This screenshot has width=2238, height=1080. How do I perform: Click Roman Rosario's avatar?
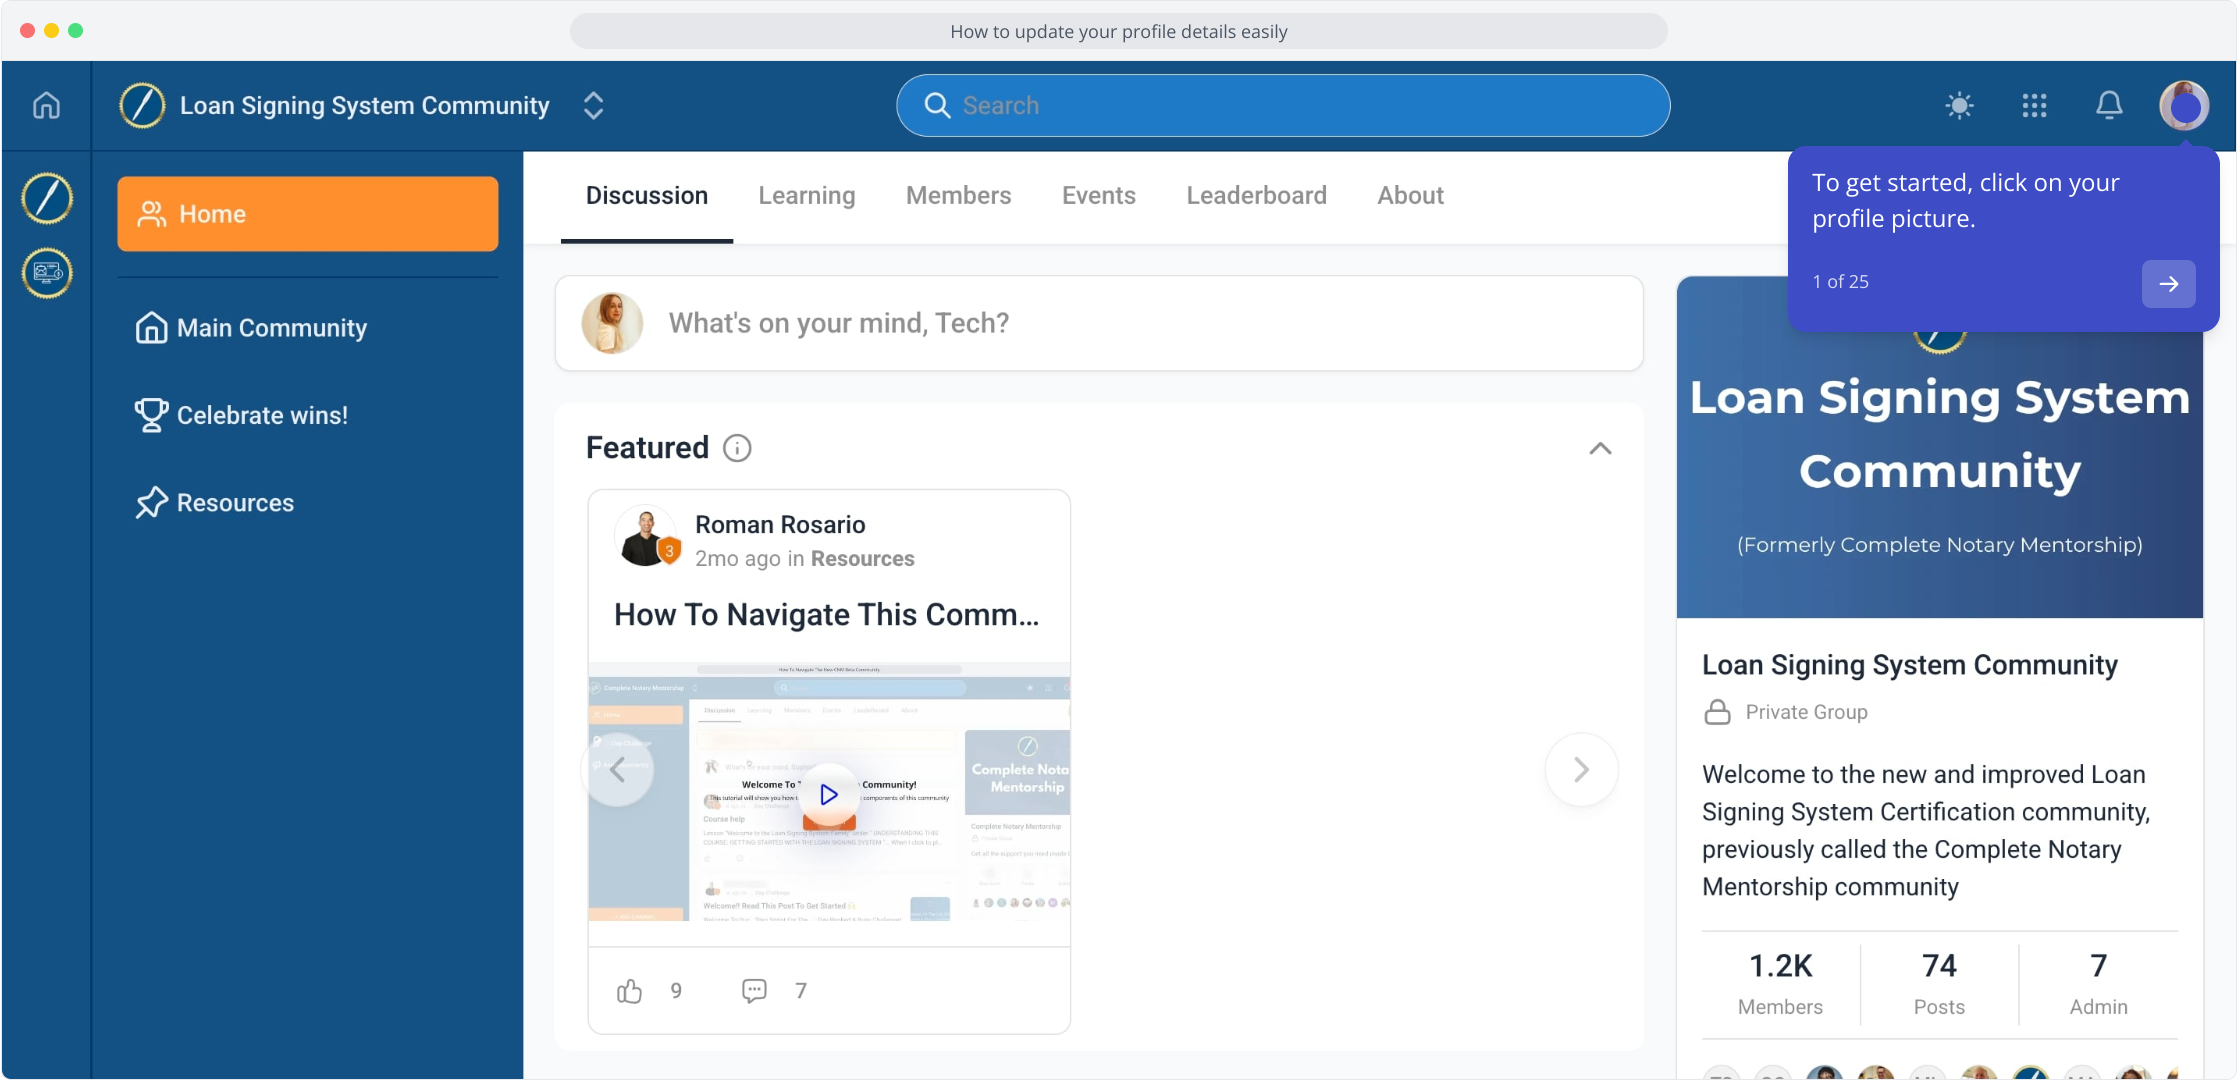(x=647, y=537)
